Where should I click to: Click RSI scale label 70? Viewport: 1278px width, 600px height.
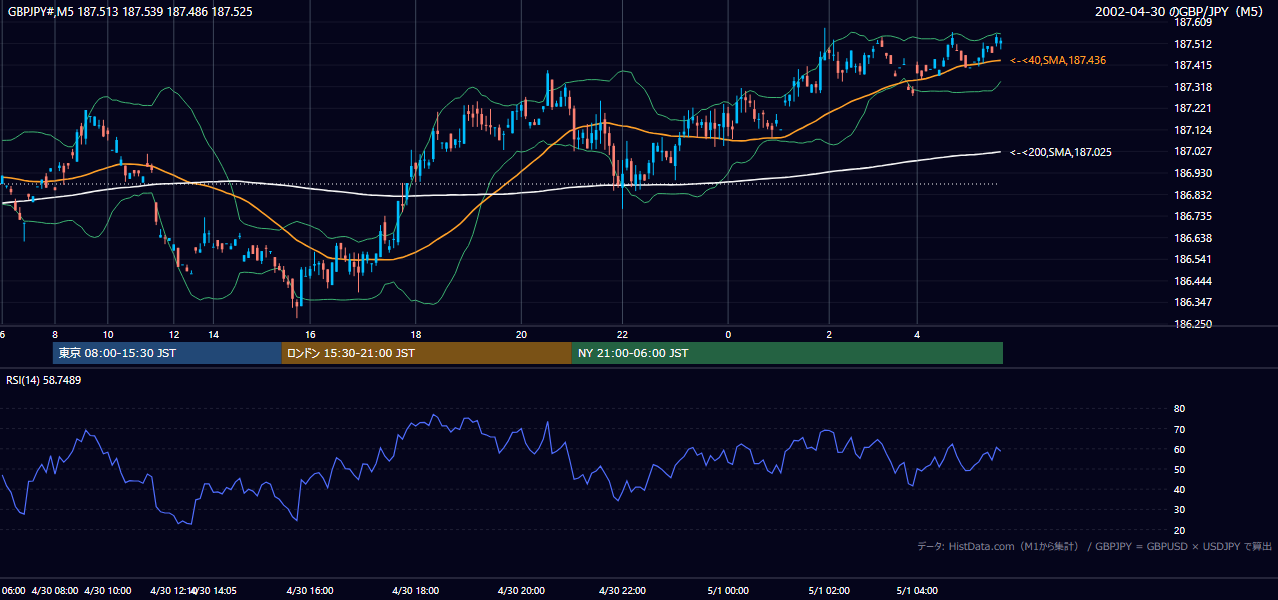(x=1180, y=429)
